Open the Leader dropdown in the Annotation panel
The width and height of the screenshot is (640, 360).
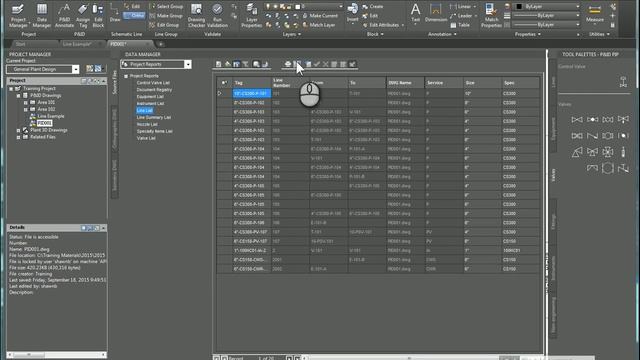pos(475,16)
